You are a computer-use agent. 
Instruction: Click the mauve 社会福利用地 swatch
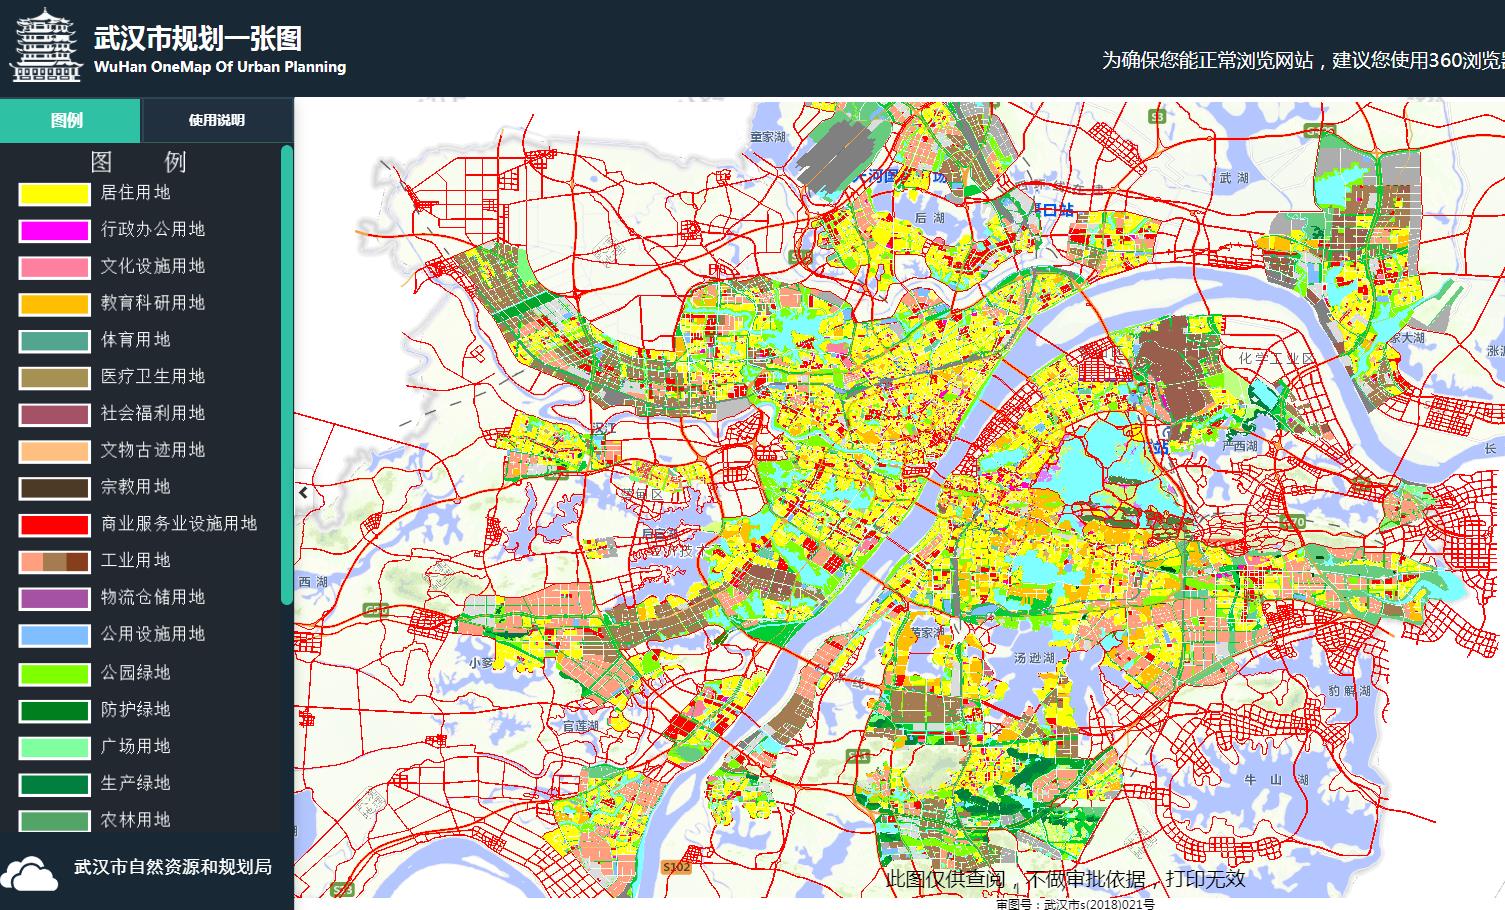click(54, 415)
